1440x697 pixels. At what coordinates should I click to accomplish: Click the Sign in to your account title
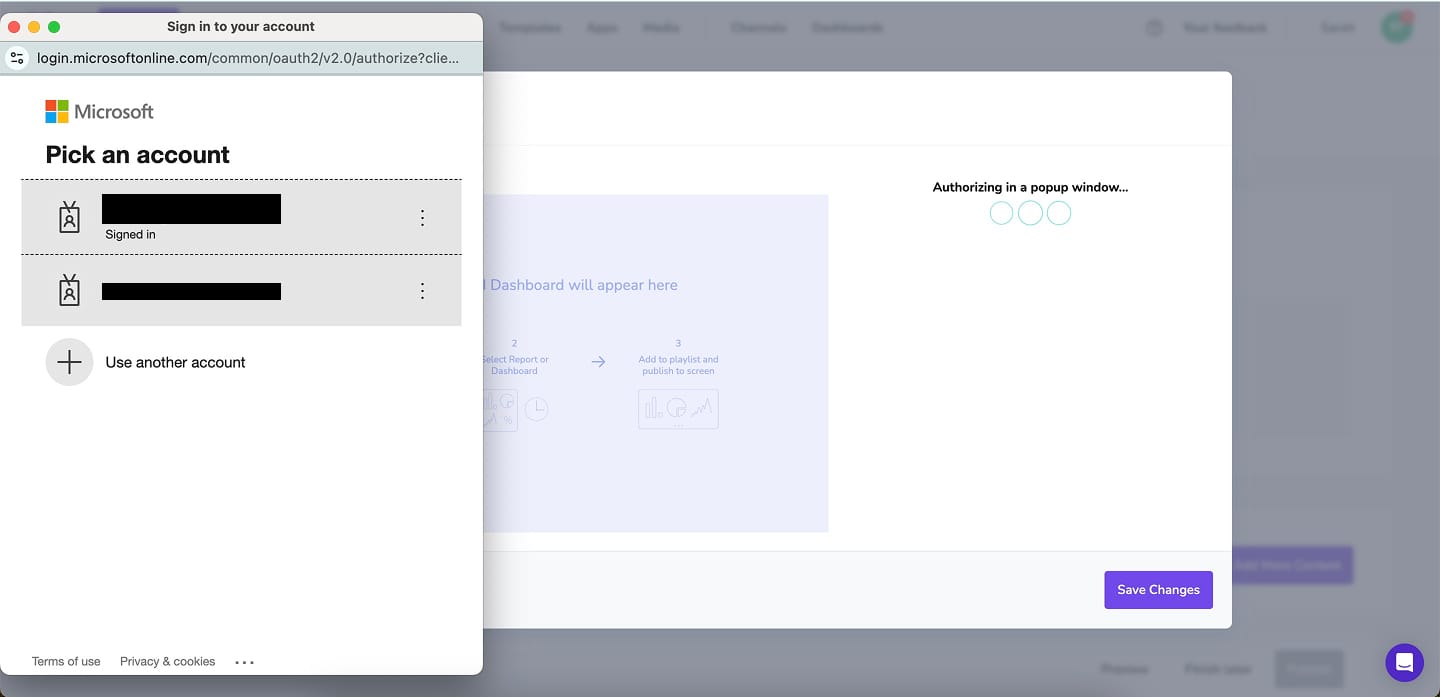[x=241, y=27]
